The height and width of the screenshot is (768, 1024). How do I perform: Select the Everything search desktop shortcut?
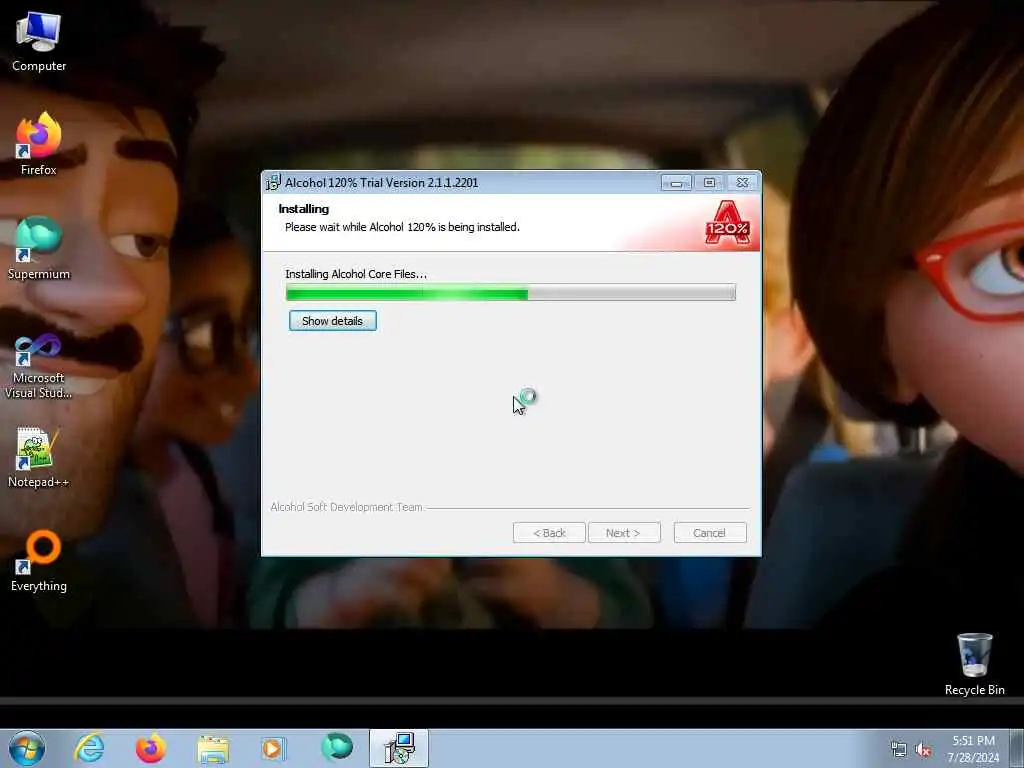39,560
